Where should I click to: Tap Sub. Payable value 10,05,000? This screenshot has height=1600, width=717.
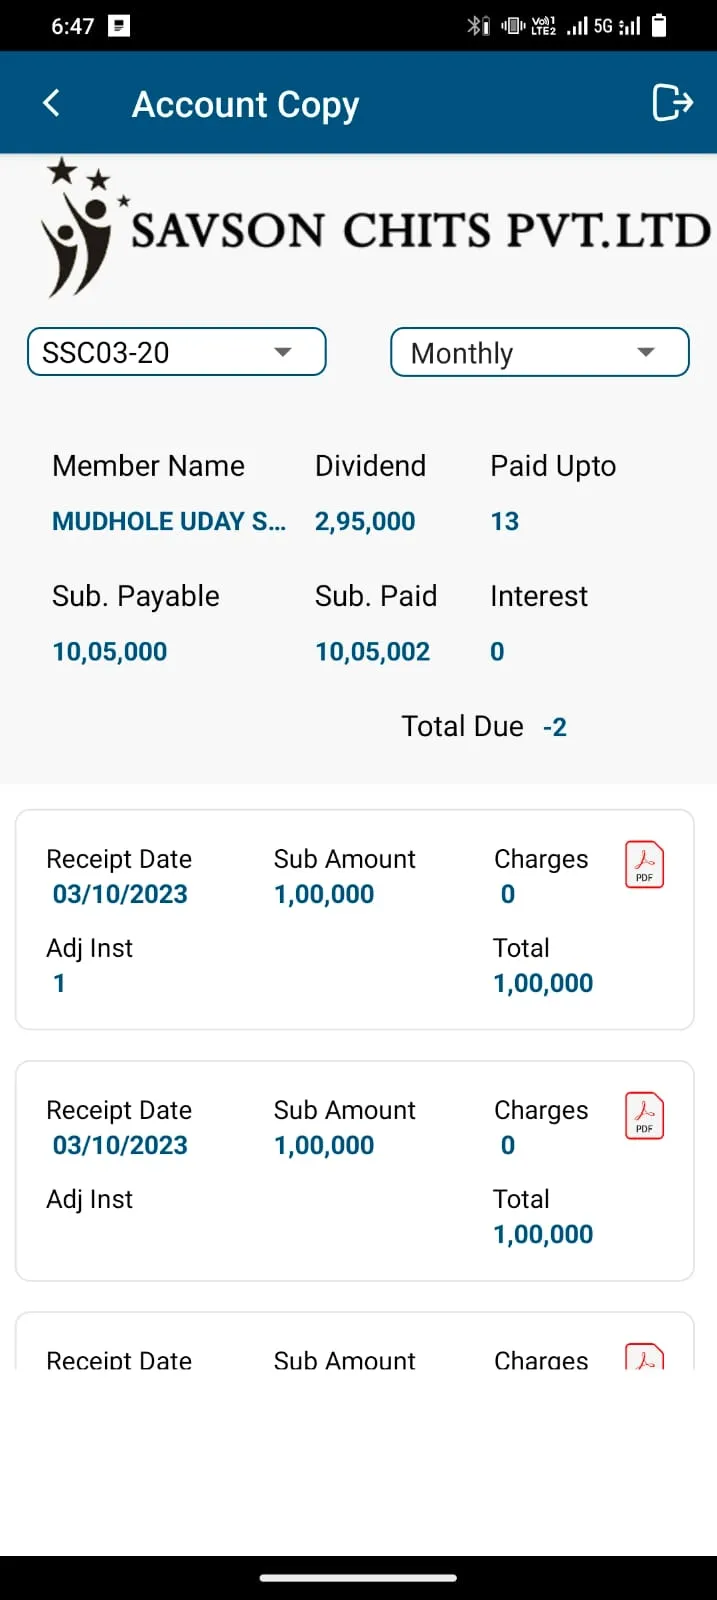[x=110, y=652]
